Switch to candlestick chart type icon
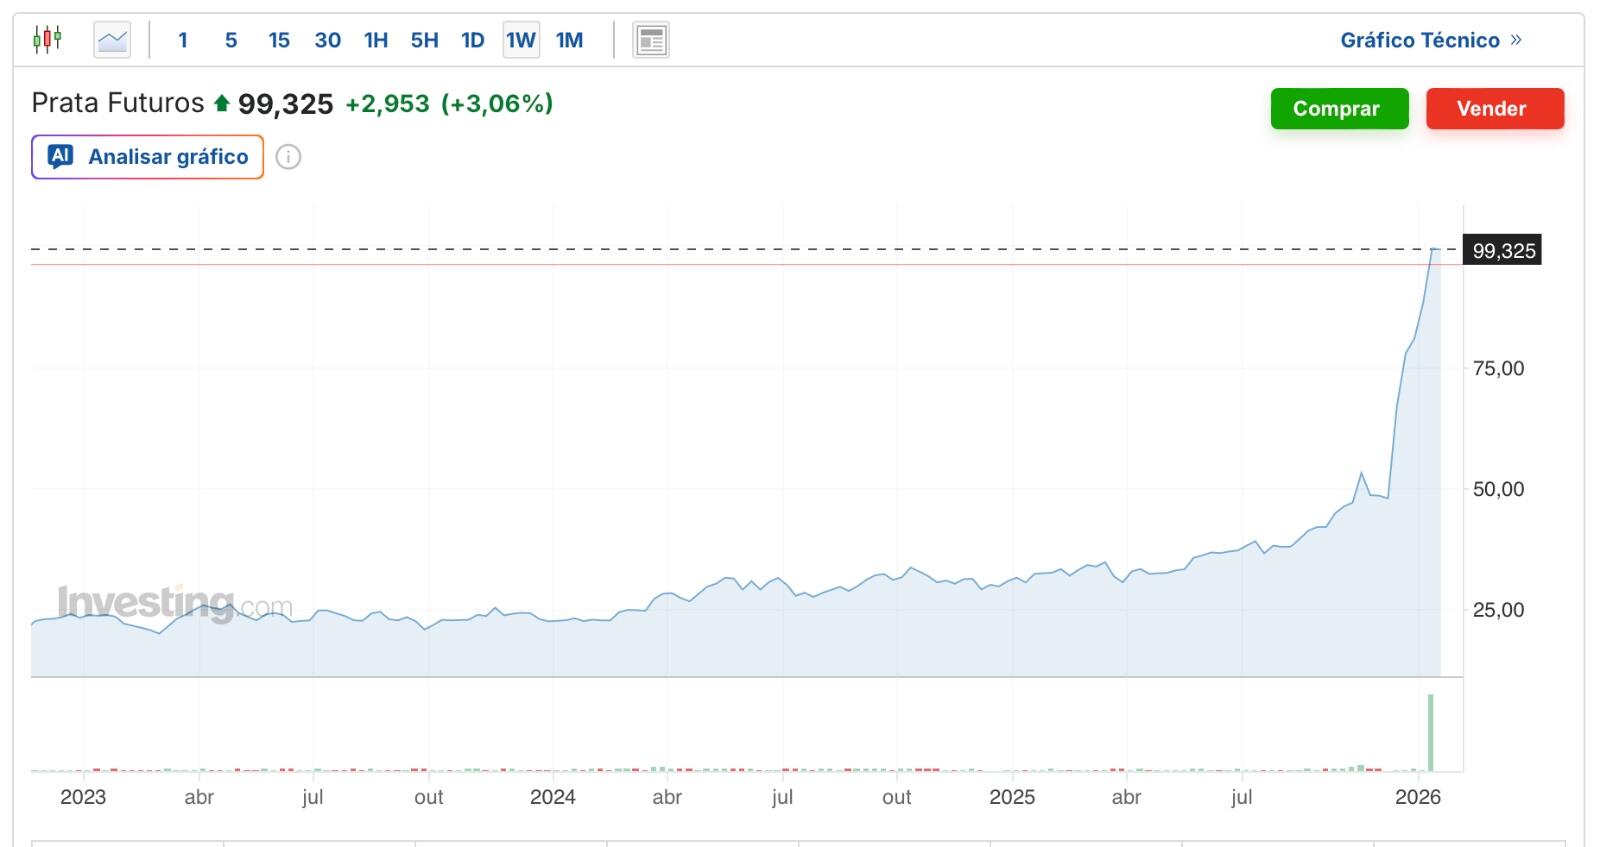Screen dimensions: 1600x847 47,40
